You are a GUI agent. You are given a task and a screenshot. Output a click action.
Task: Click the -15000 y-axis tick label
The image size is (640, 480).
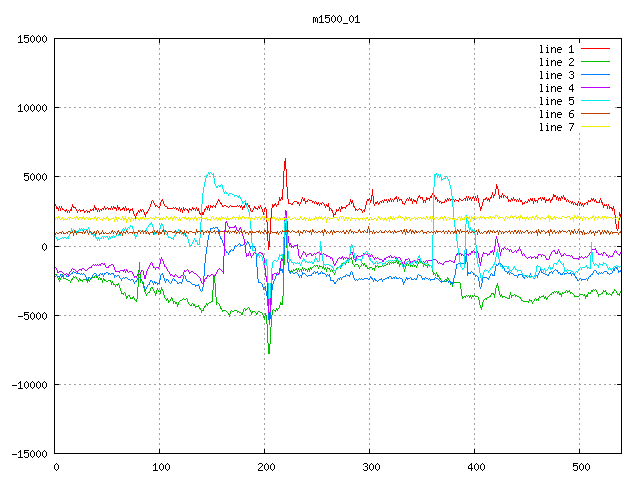click(x=29, y=453)
